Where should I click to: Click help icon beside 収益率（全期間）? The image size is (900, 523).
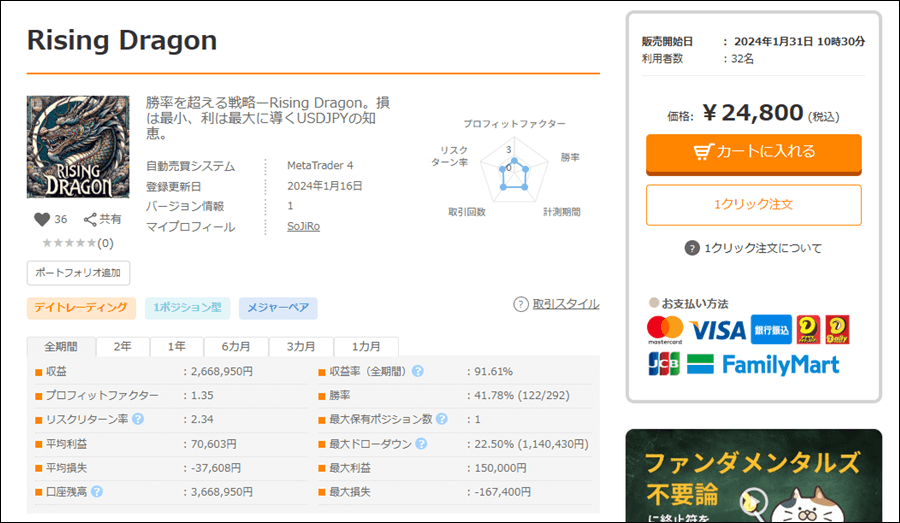coord(417,371)
